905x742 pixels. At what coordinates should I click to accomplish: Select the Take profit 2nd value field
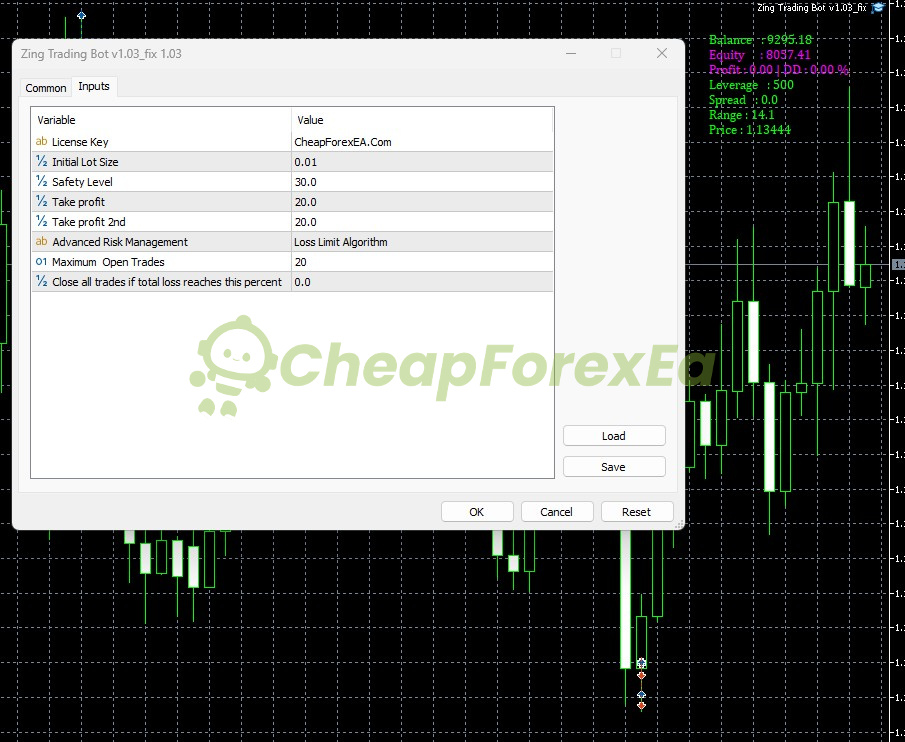pos(422,222)
